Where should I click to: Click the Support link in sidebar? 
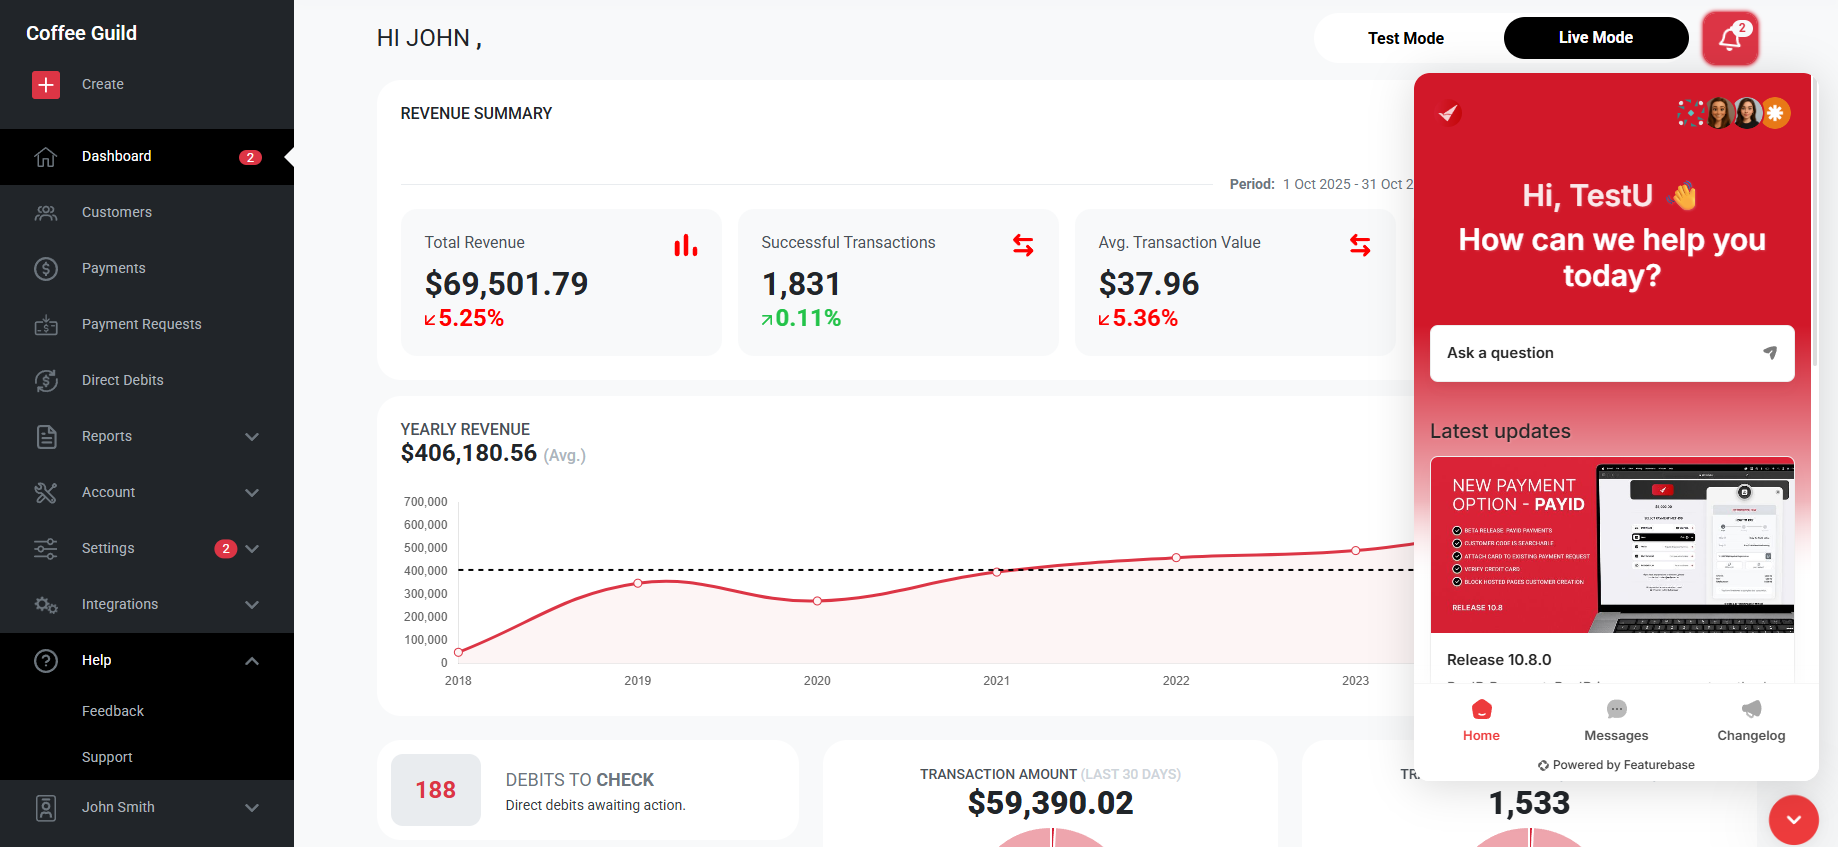107,757
